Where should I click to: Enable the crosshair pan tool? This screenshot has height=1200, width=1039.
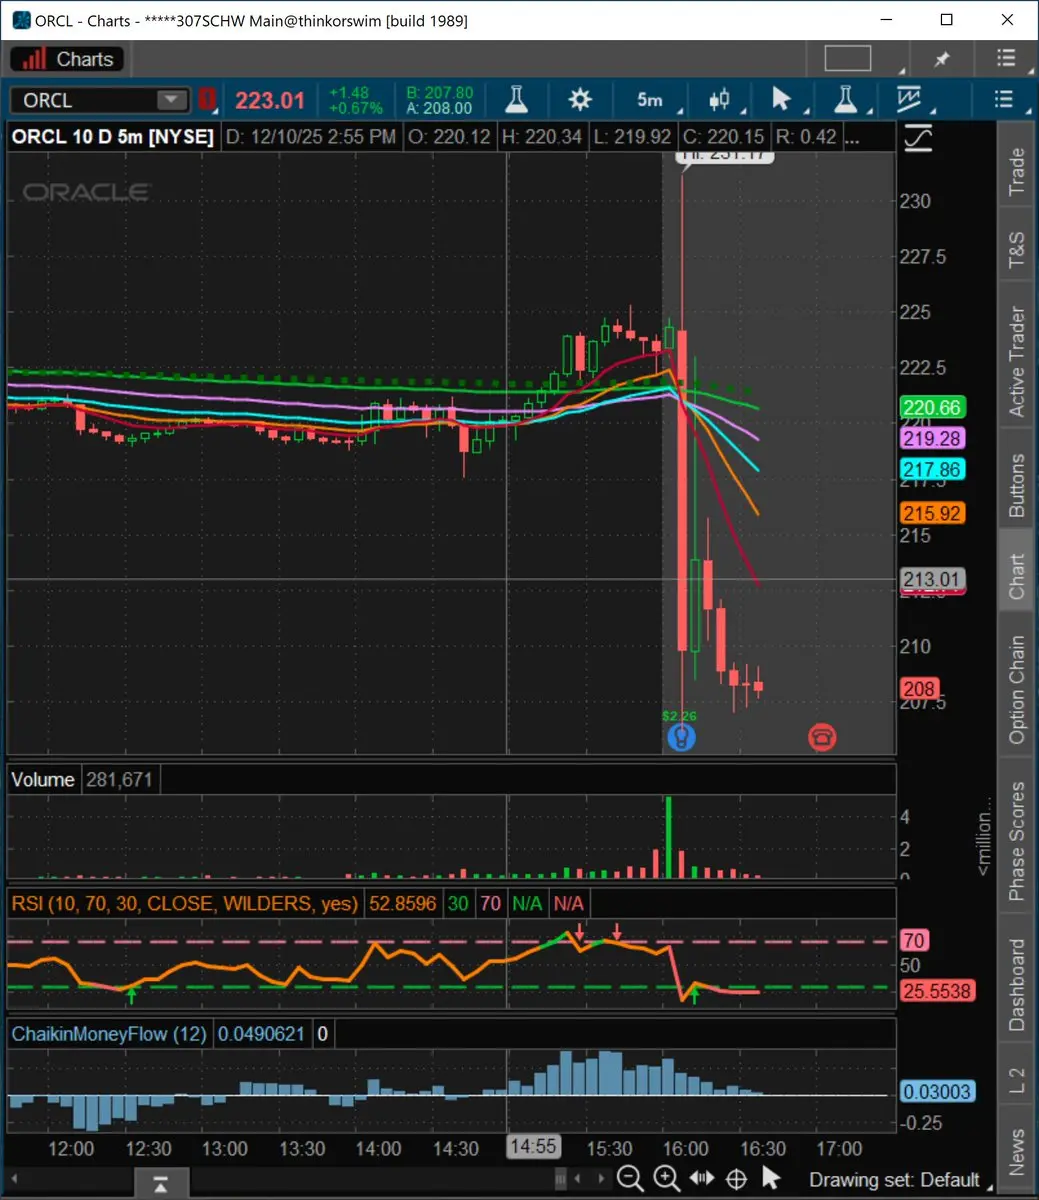tap(736, 1178)
